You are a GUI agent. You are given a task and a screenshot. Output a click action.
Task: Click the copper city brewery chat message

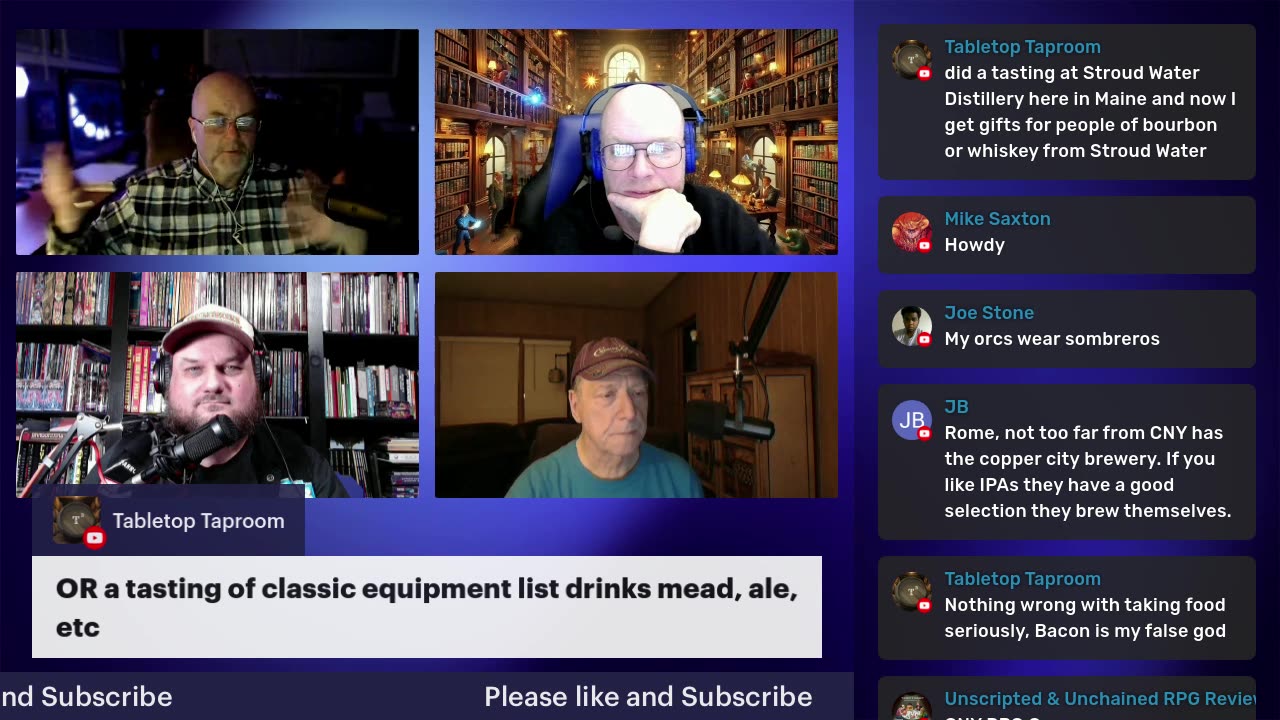point(1088,472)
